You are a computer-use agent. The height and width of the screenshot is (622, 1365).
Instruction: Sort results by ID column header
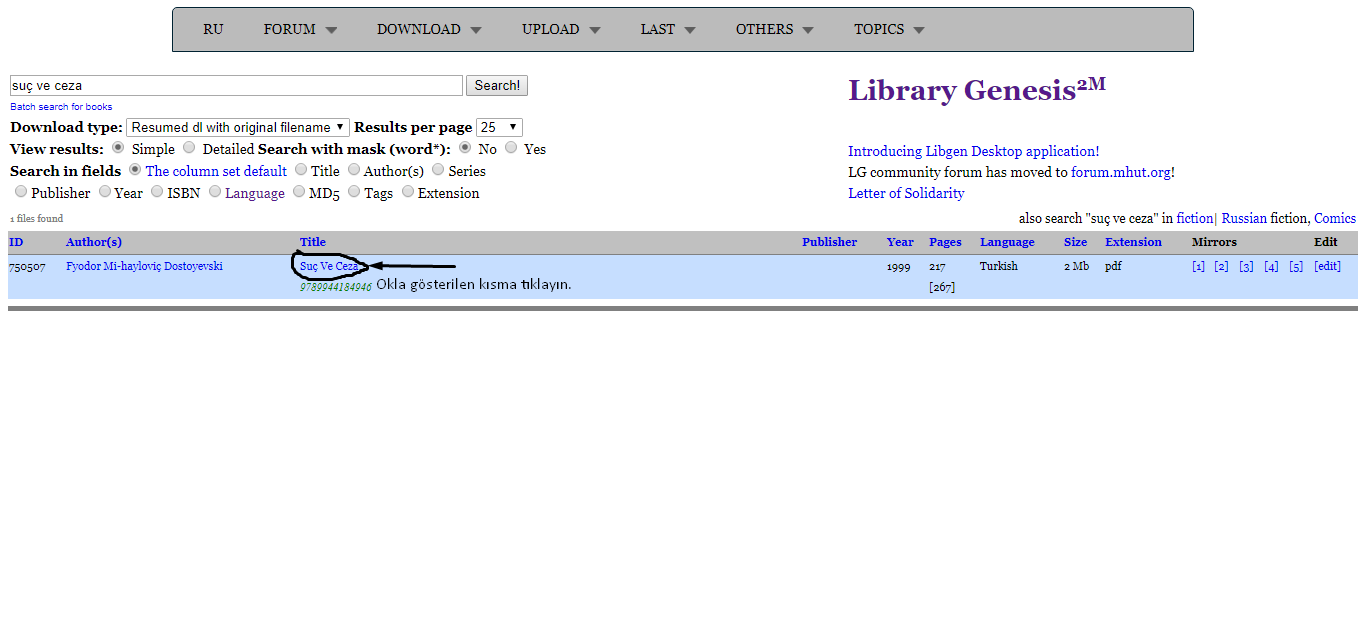click(x=16, y=242)
